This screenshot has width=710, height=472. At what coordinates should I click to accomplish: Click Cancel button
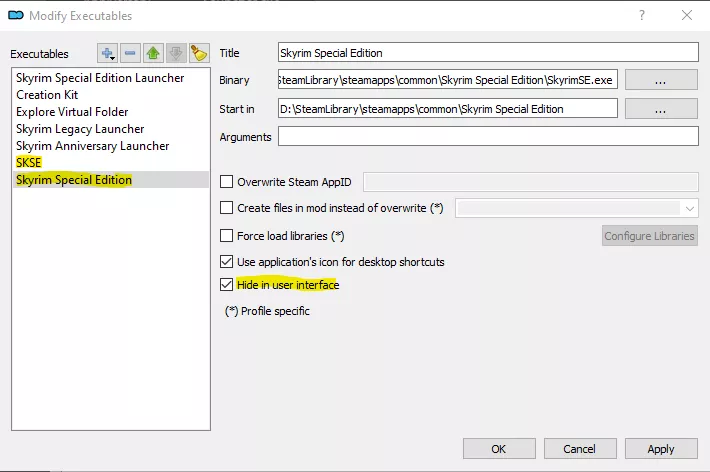(580, 449)
